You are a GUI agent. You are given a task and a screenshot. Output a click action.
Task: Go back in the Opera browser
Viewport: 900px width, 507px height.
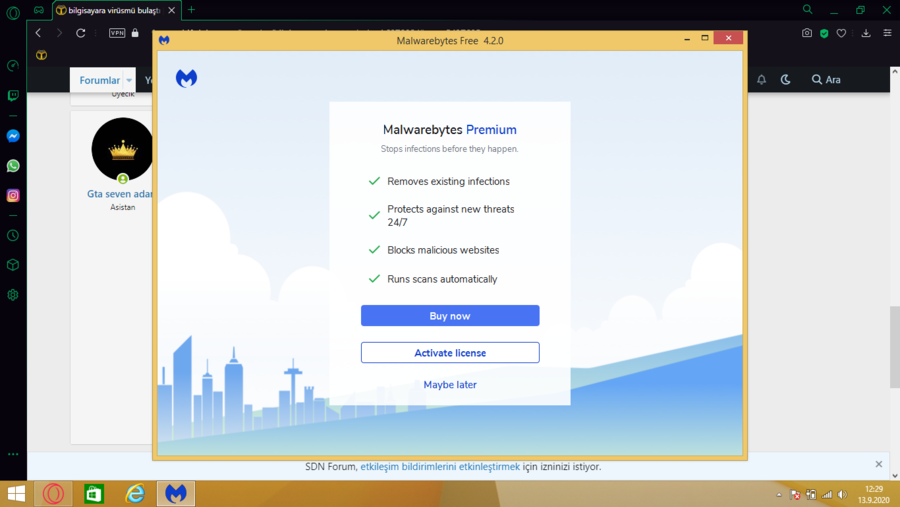38,33
